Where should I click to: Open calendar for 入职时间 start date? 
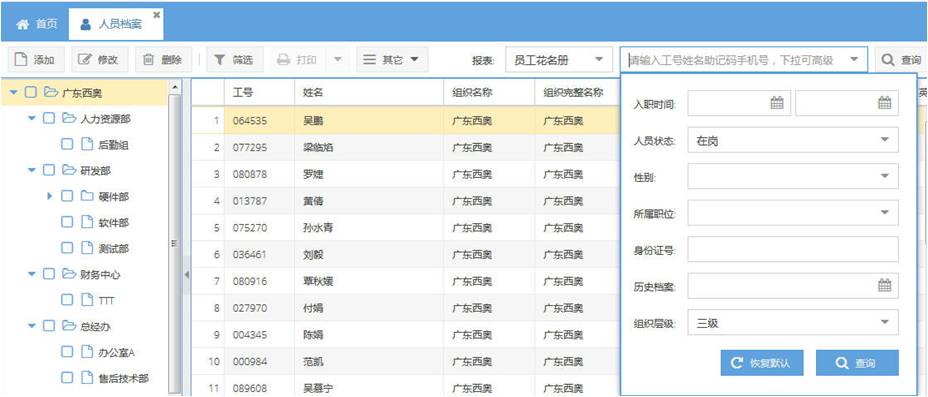[776, 103]
